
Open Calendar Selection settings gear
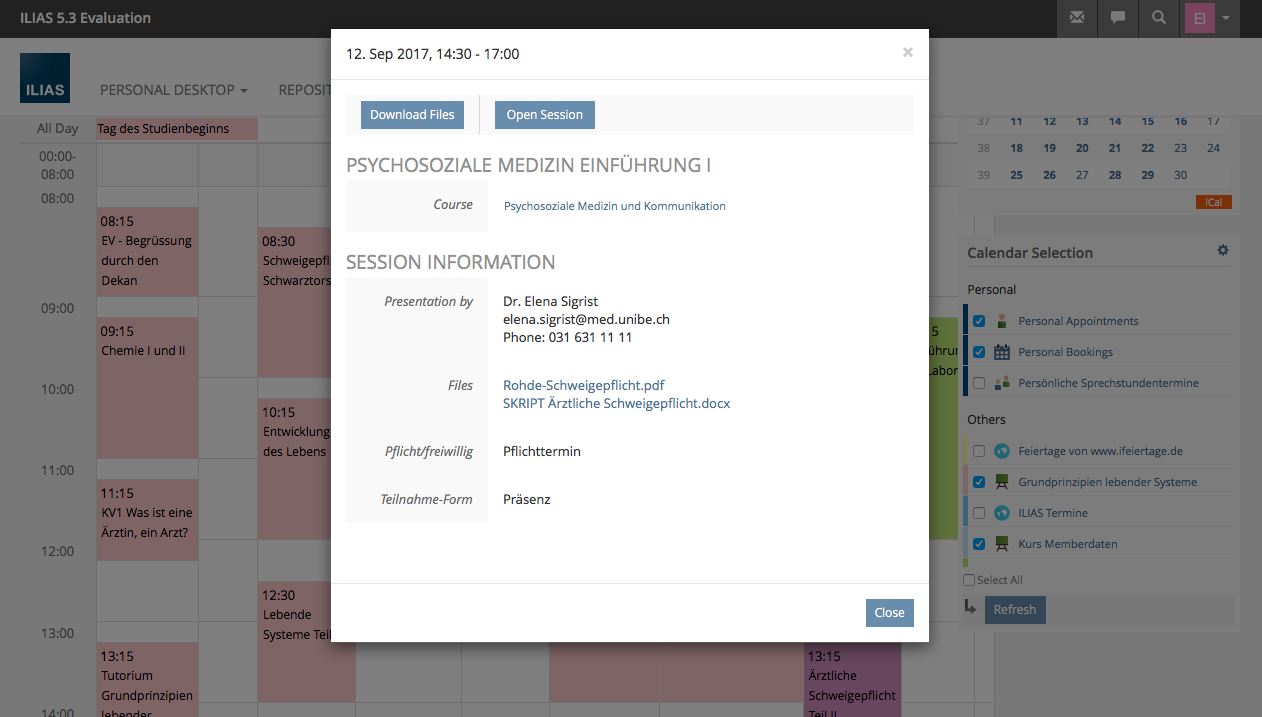[x=1222, y=251]
